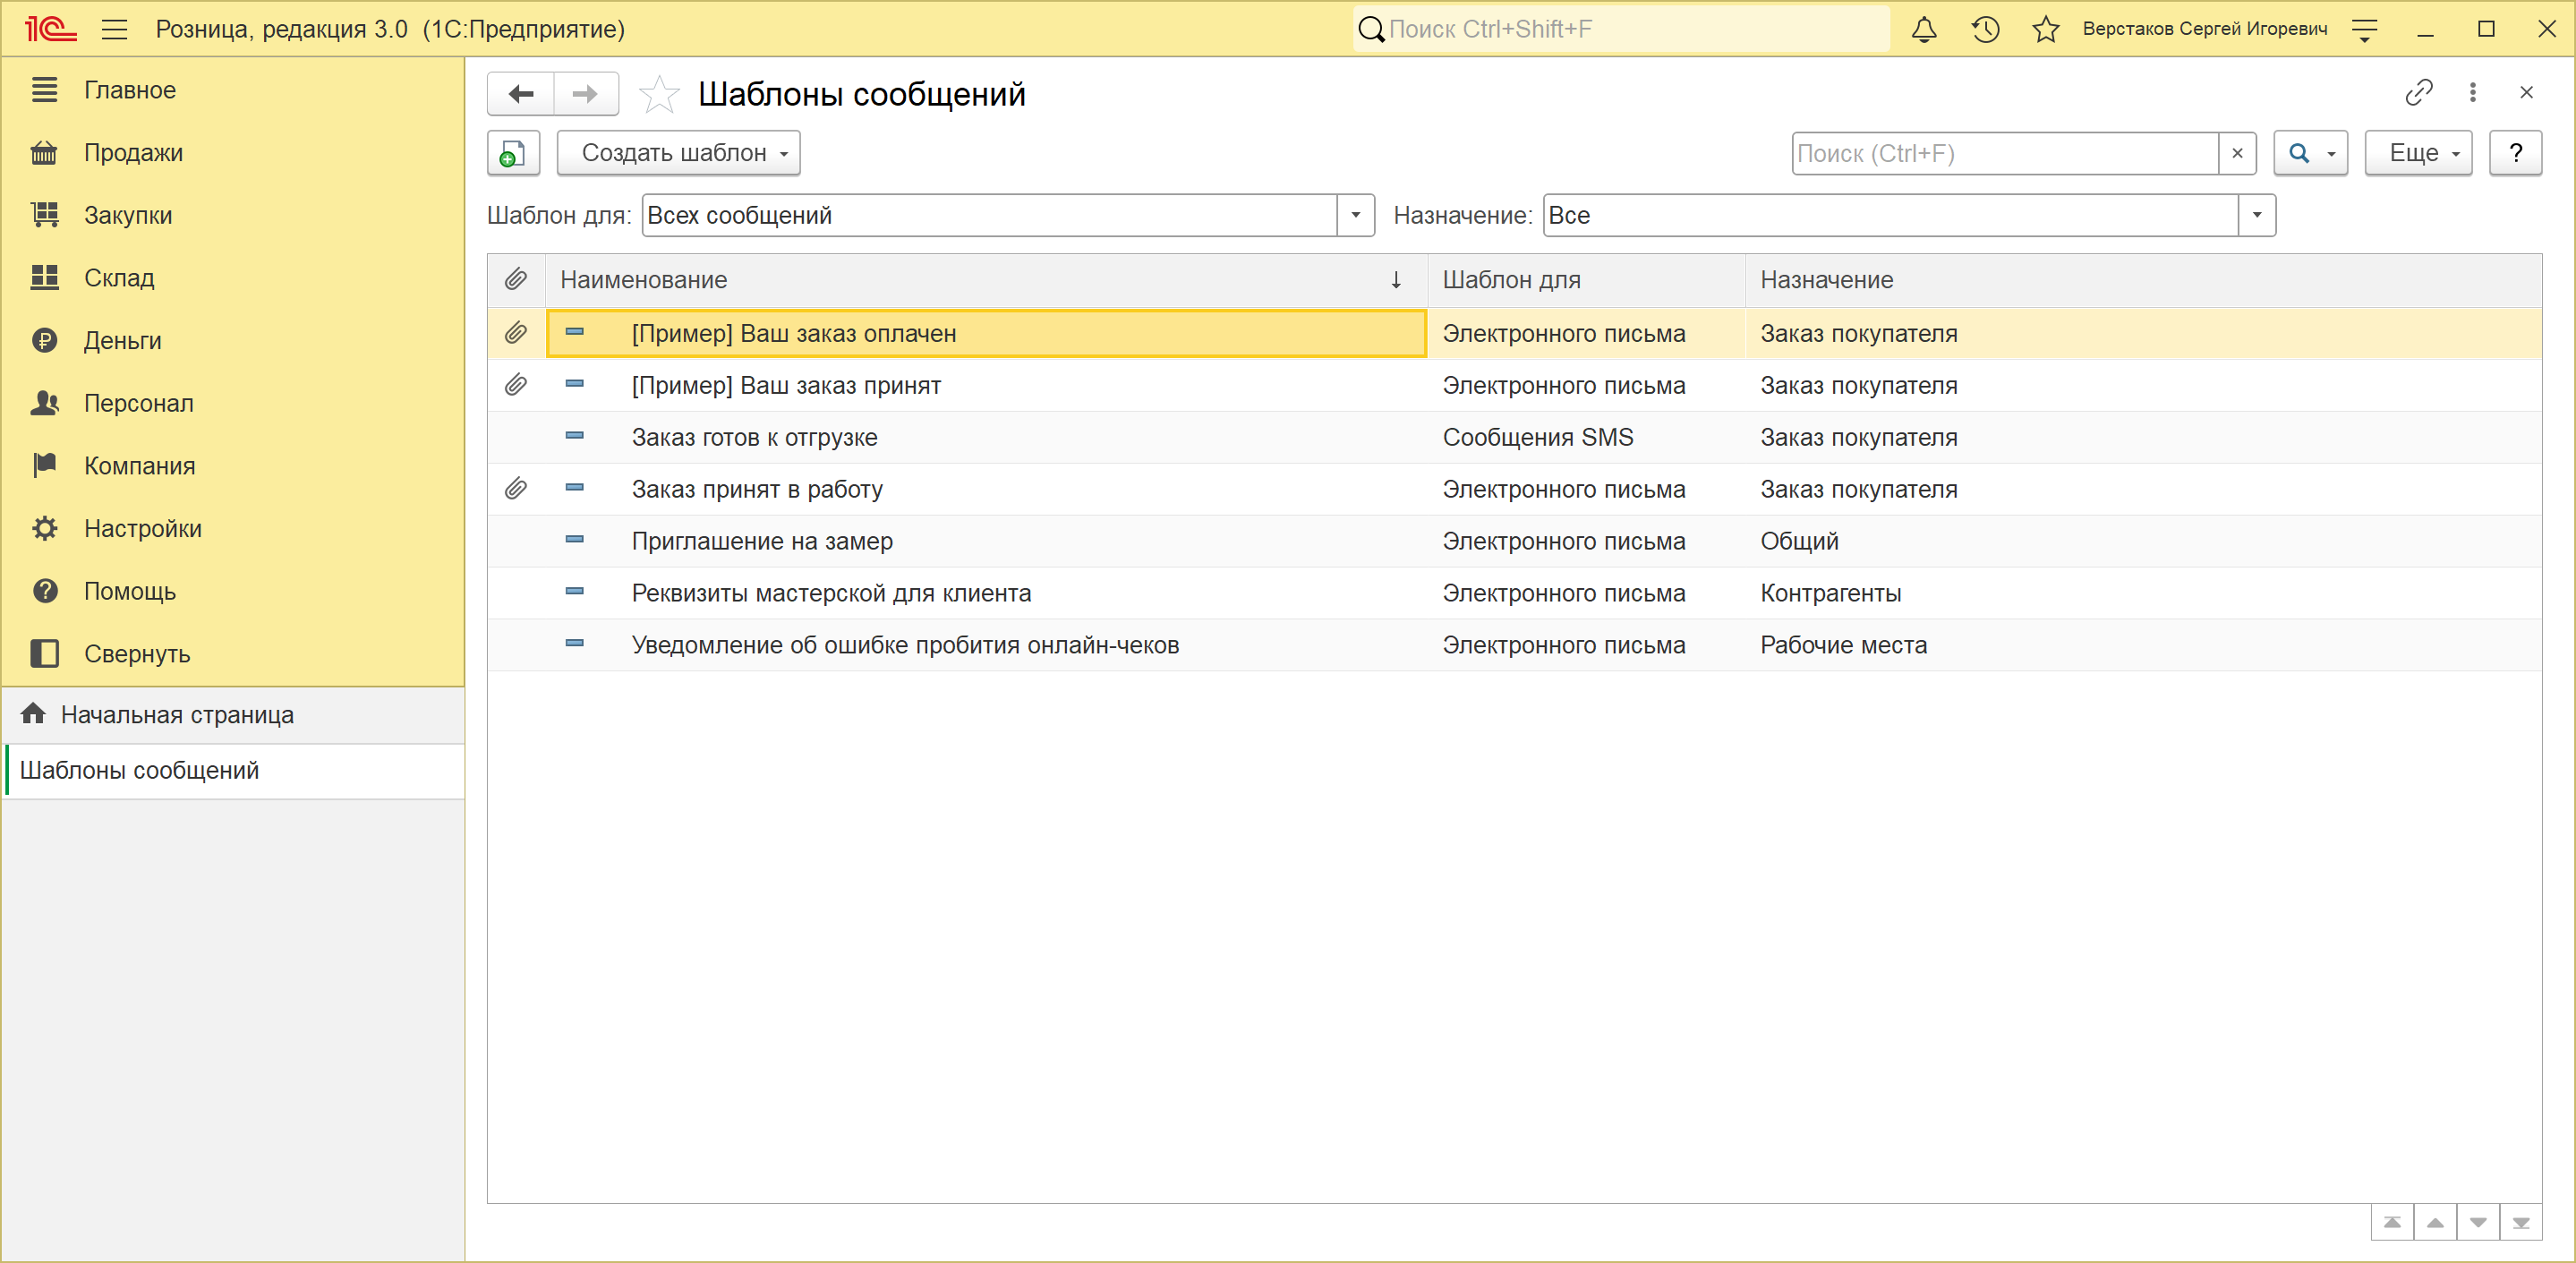
Task: Click the Назначение column header
Action: (2143, 280)
